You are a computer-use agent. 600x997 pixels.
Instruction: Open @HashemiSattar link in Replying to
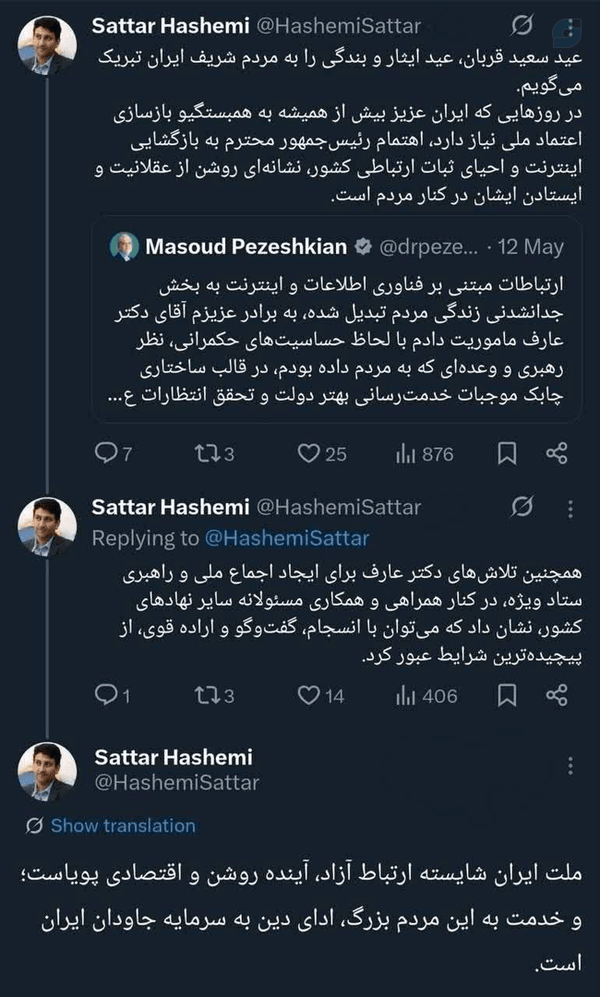pyautogui.click(x=287, y=539)
